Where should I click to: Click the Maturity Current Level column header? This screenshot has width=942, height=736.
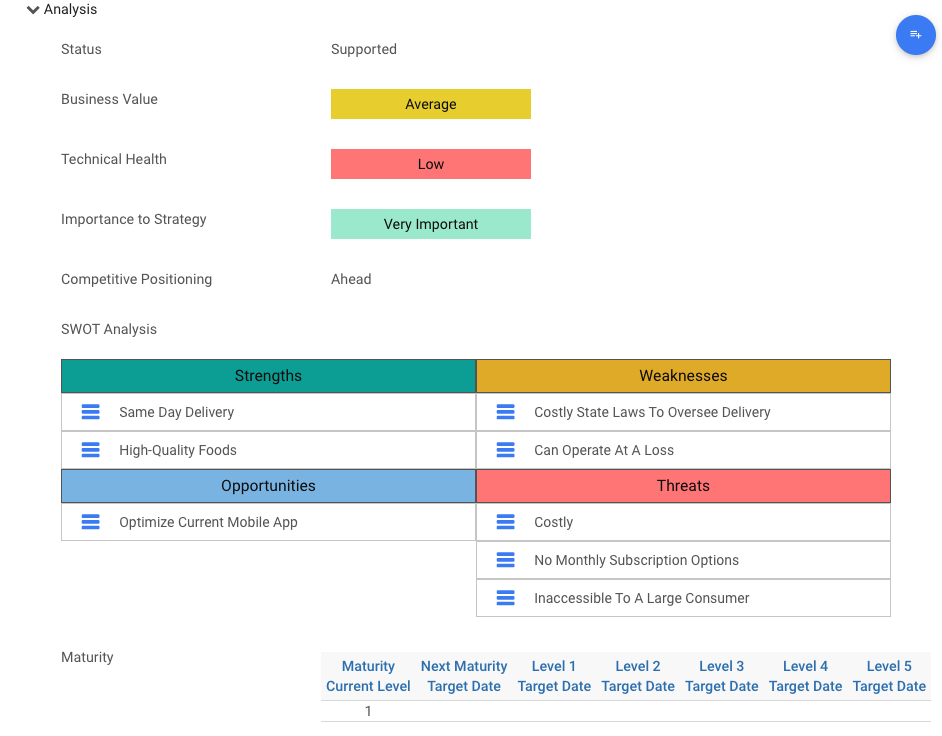tap(368, 676)
